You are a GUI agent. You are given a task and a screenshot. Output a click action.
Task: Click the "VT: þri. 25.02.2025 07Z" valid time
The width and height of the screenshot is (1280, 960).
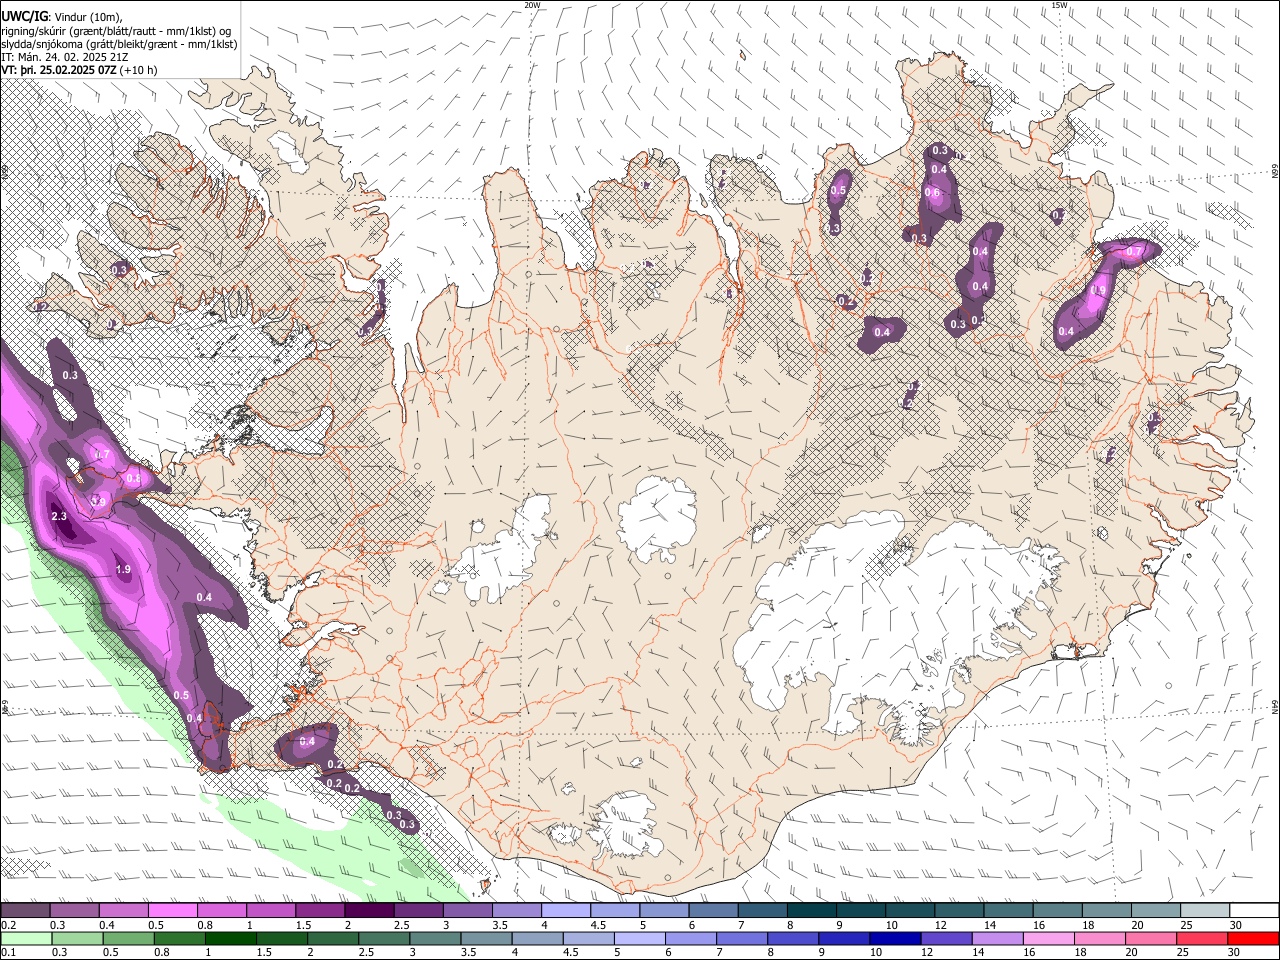click(x=58, y=70)
